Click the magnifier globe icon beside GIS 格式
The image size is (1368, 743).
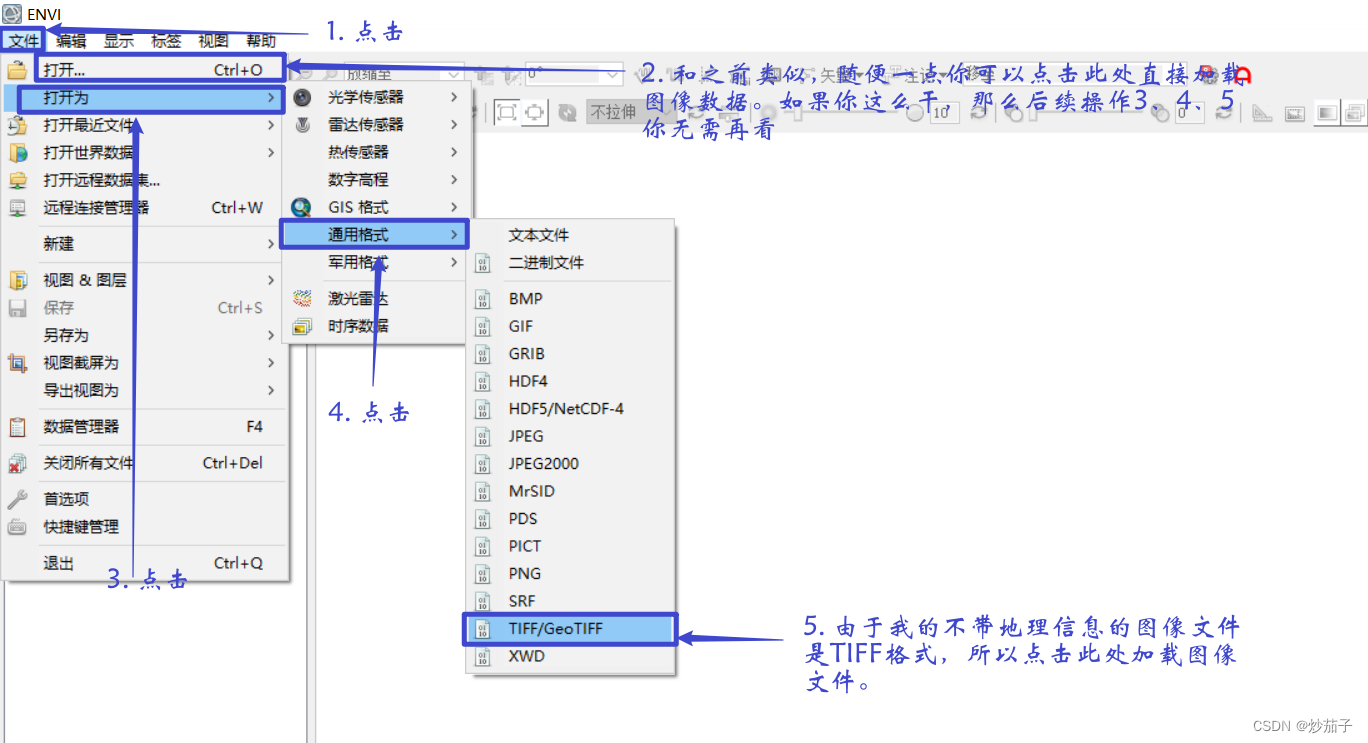pyautogui.click(x=301, y=207)
